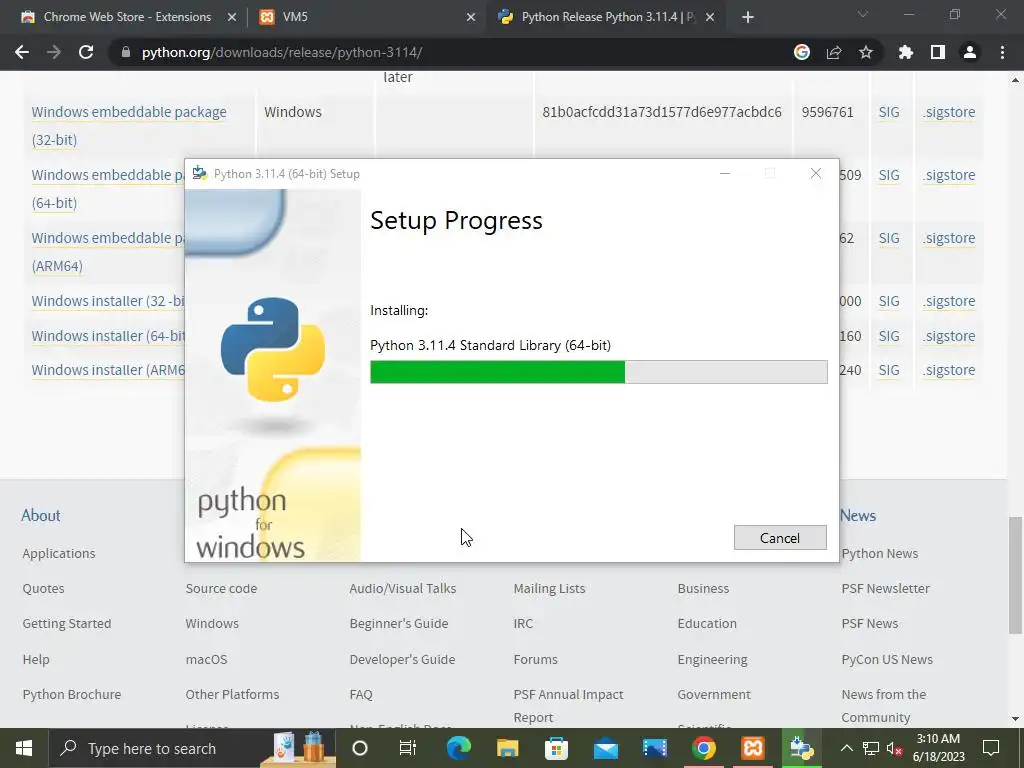Go back with the browser back arrow
Image resolution: width=1024 pixels, height=768 pixels.
pos(22,52)
